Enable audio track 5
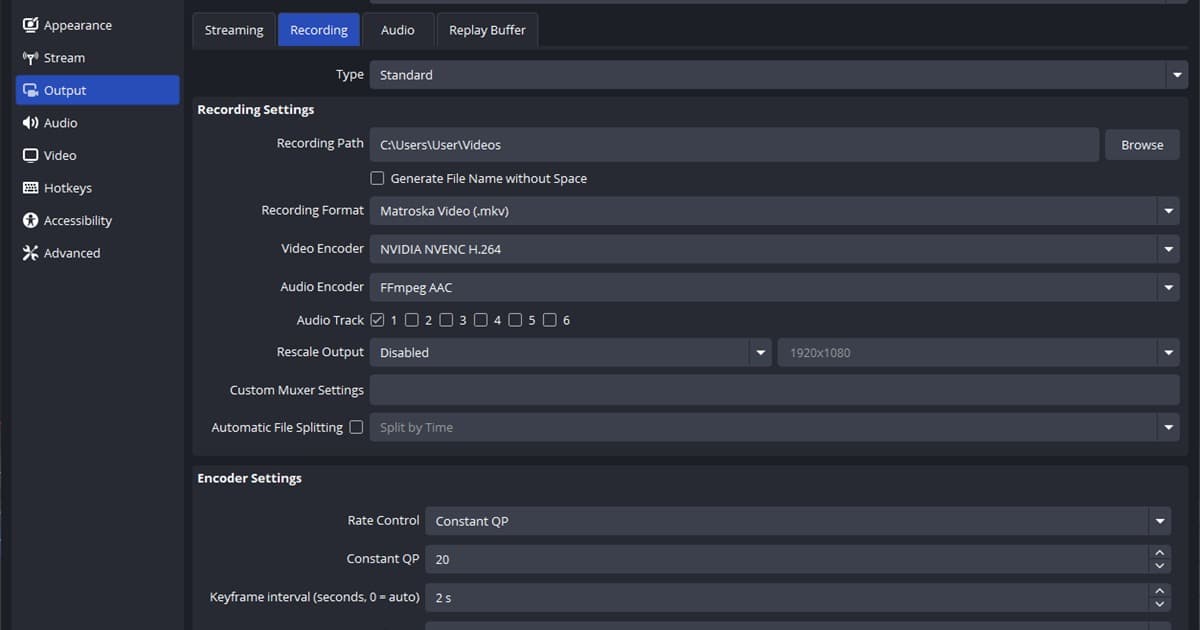Viewport: 1200px width, 630px height. pos(515,320)
